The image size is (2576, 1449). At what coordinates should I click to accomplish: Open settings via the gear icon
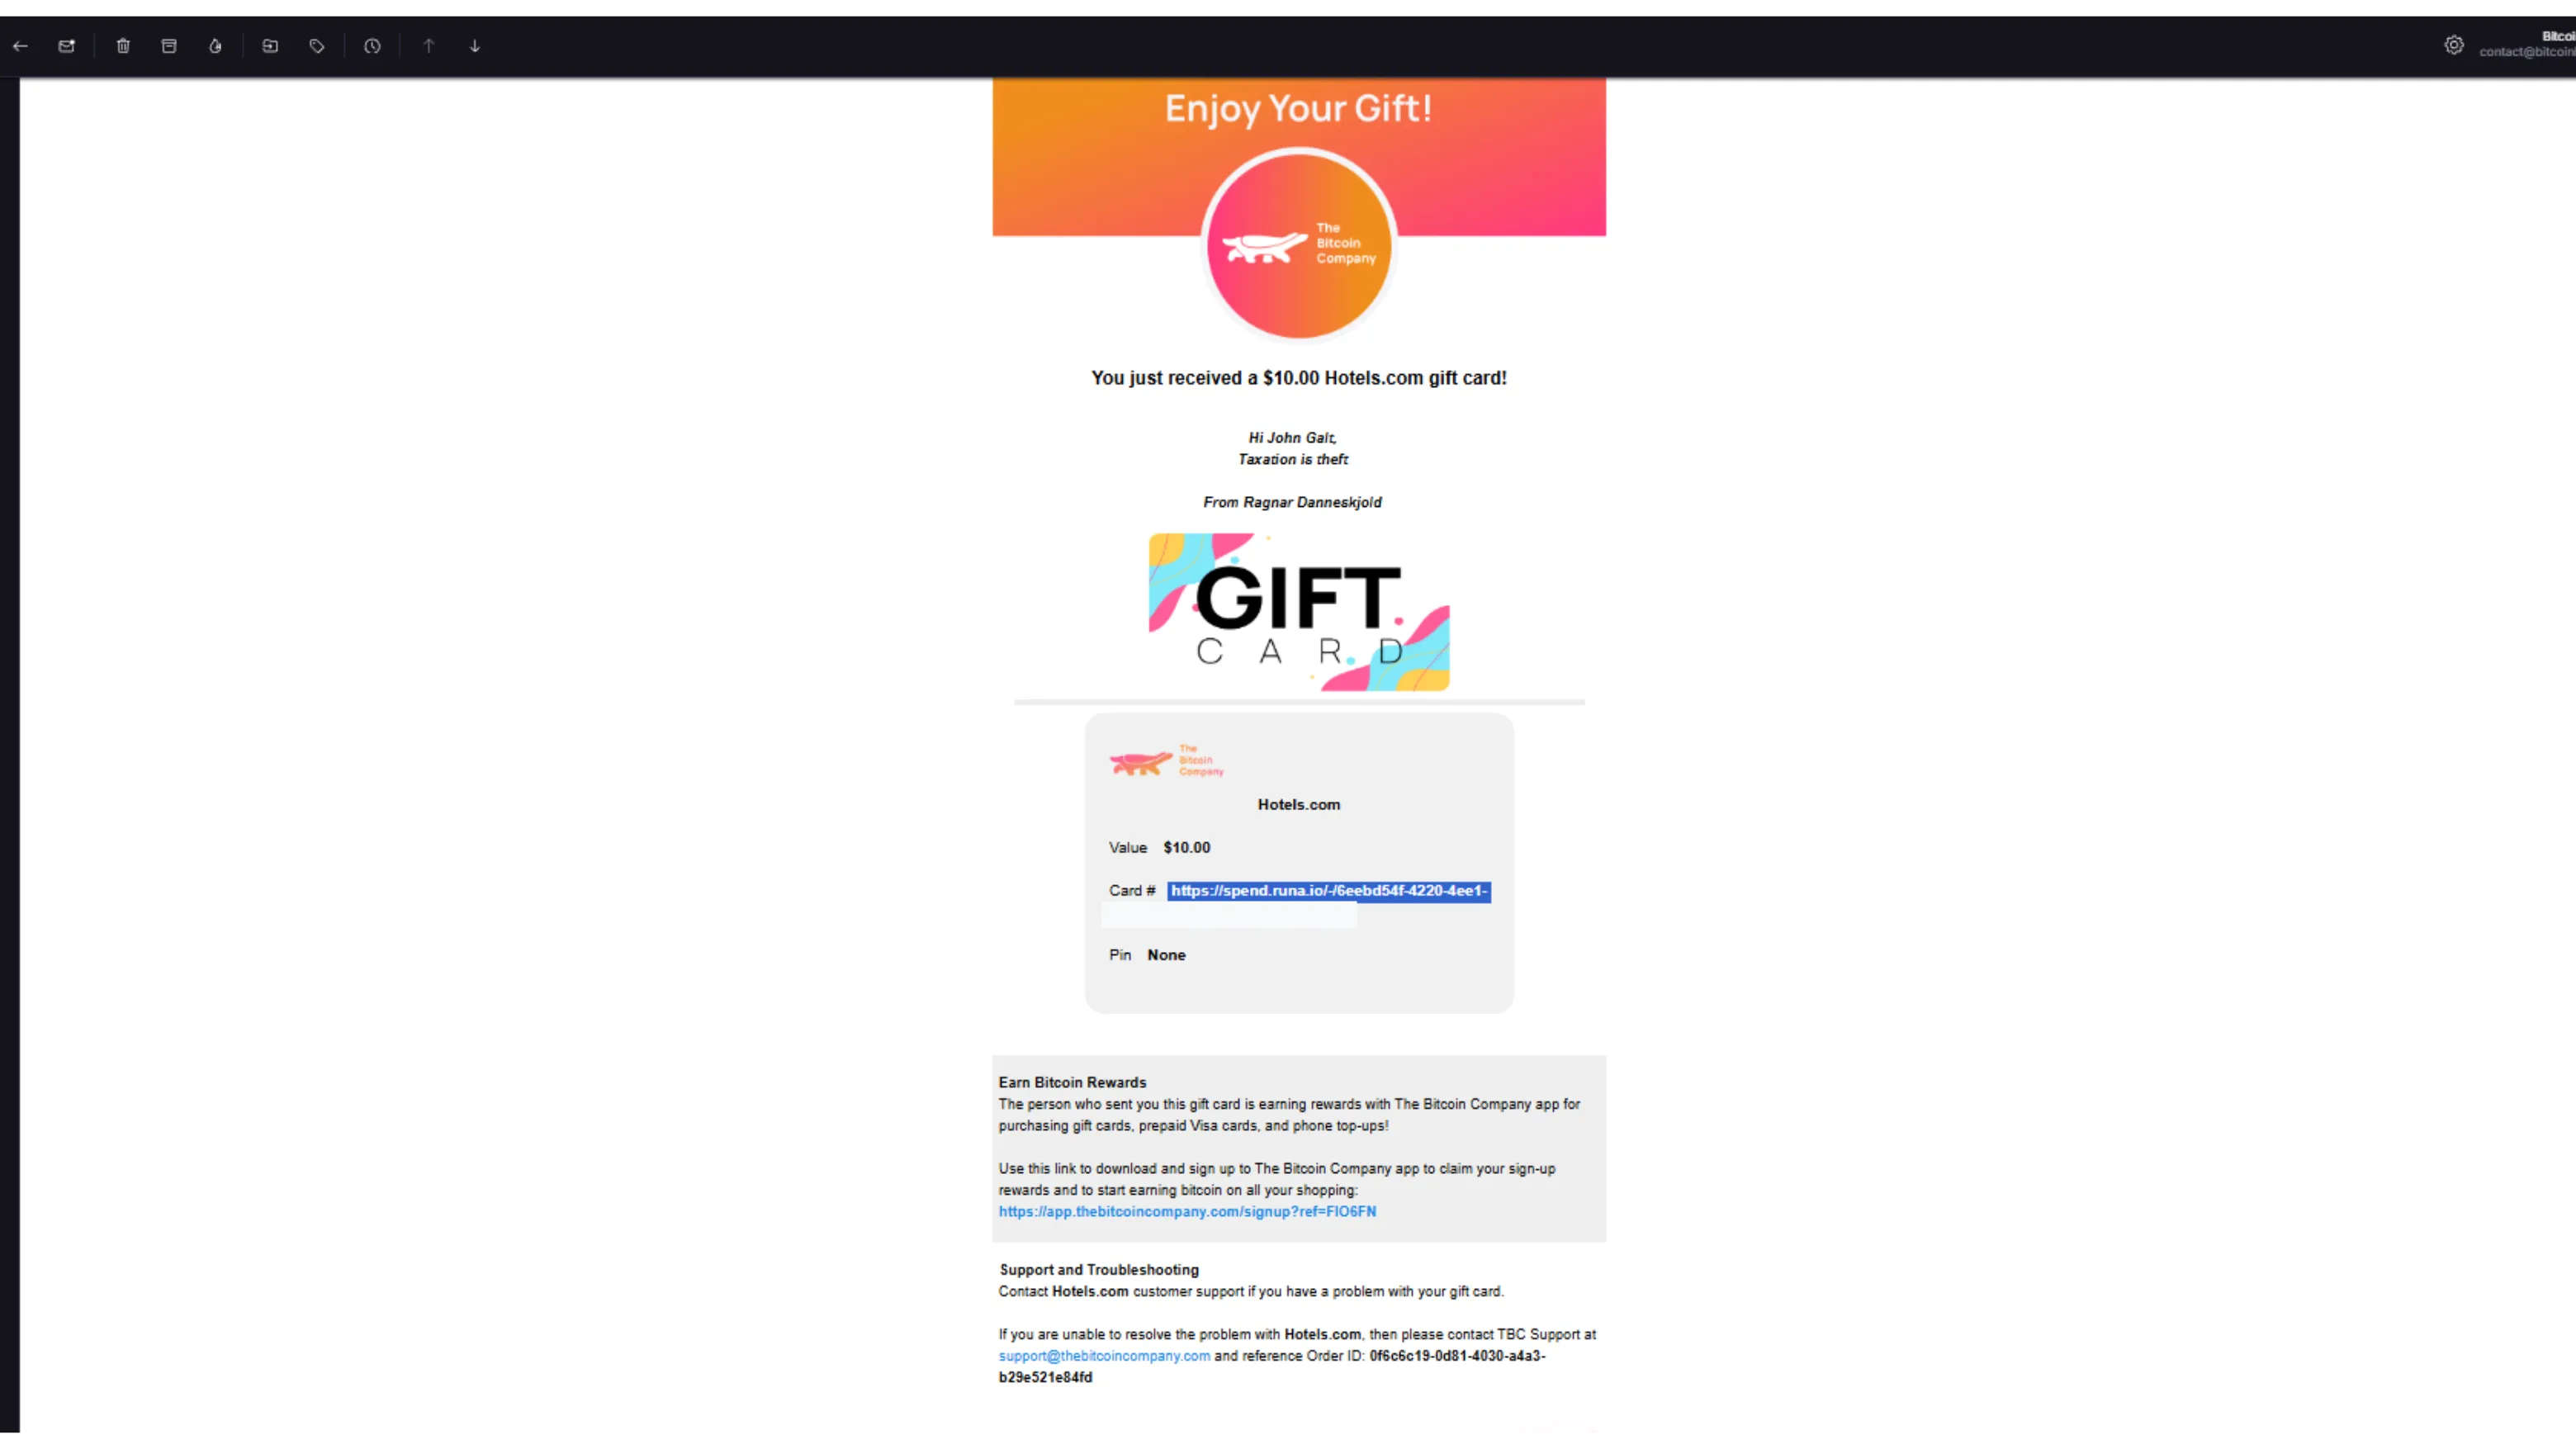[2454, 45]
